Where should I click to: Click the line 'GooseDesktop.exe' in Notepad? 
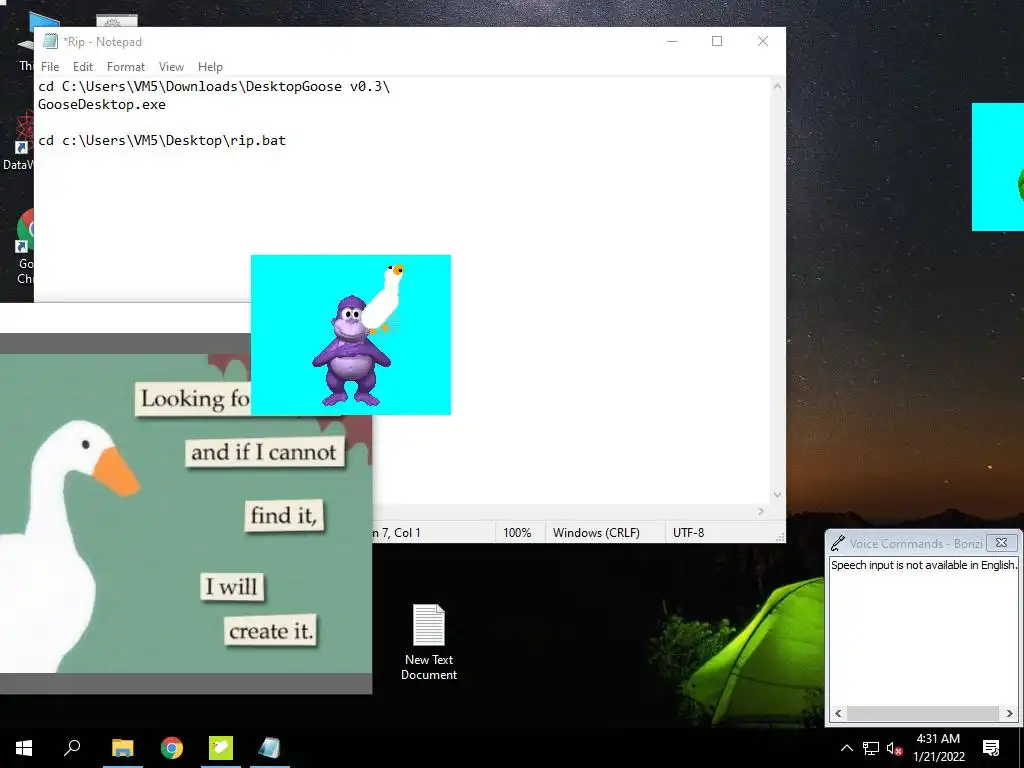click(102, 104)
